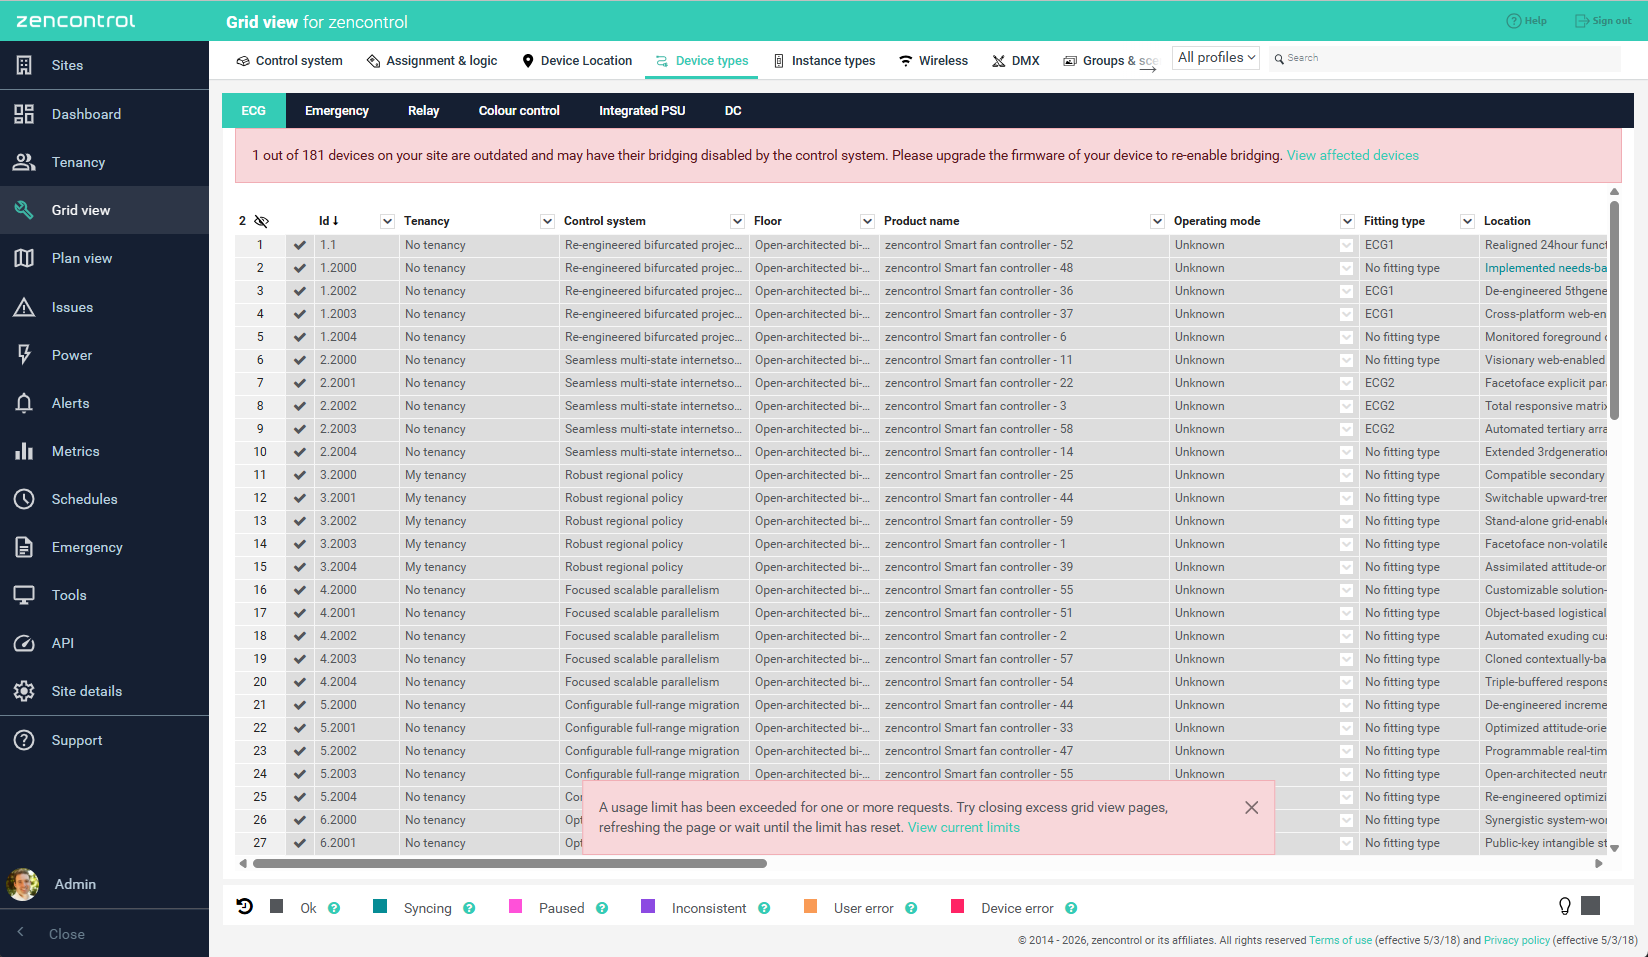Click the Device error help icon
The width and height of the screenshot is (1648, 957).
tap(1071, 908)
